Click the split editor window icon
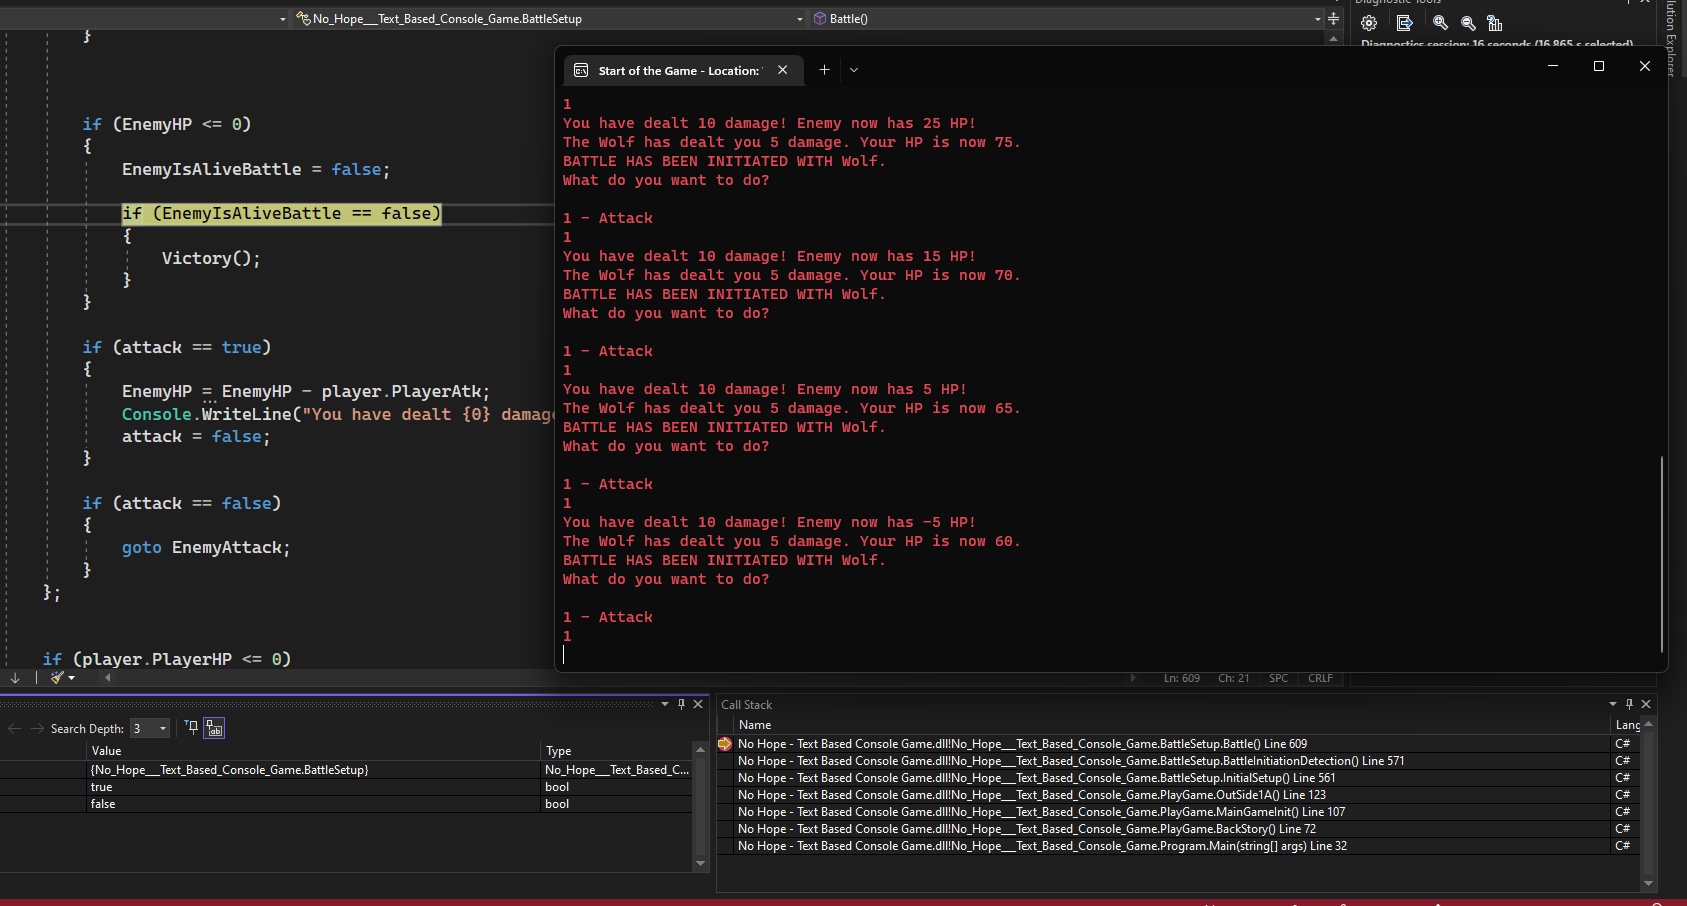 [1333, 19]
